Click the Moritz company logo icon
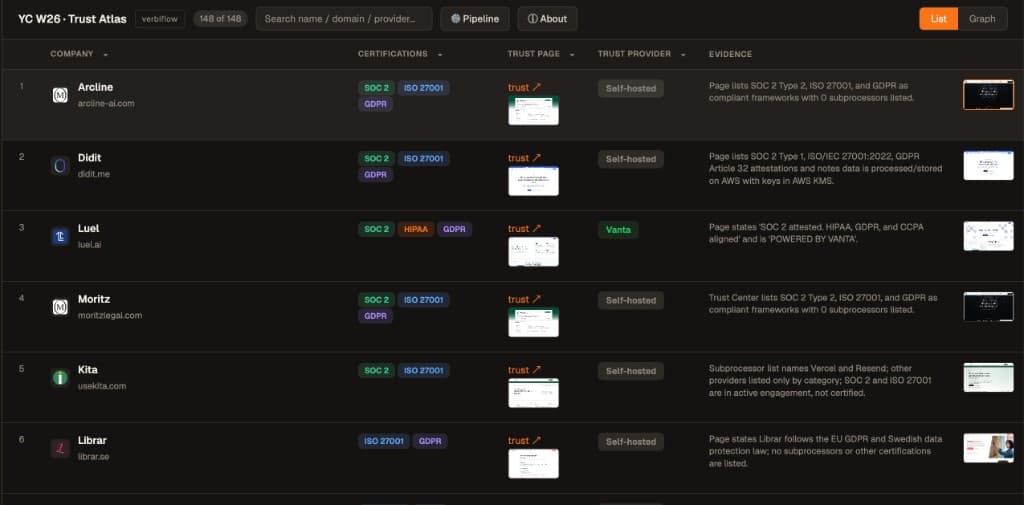1024x505 pixels. pyautogui.click(x=60, y=307)
